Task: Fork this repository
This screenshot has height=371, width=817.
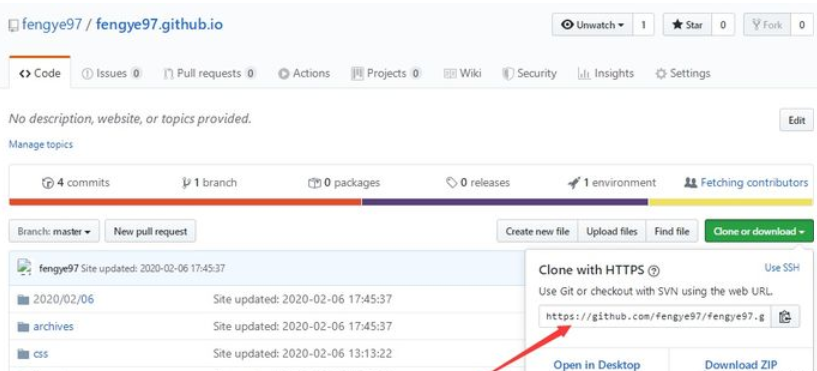Action: [767, 24]
